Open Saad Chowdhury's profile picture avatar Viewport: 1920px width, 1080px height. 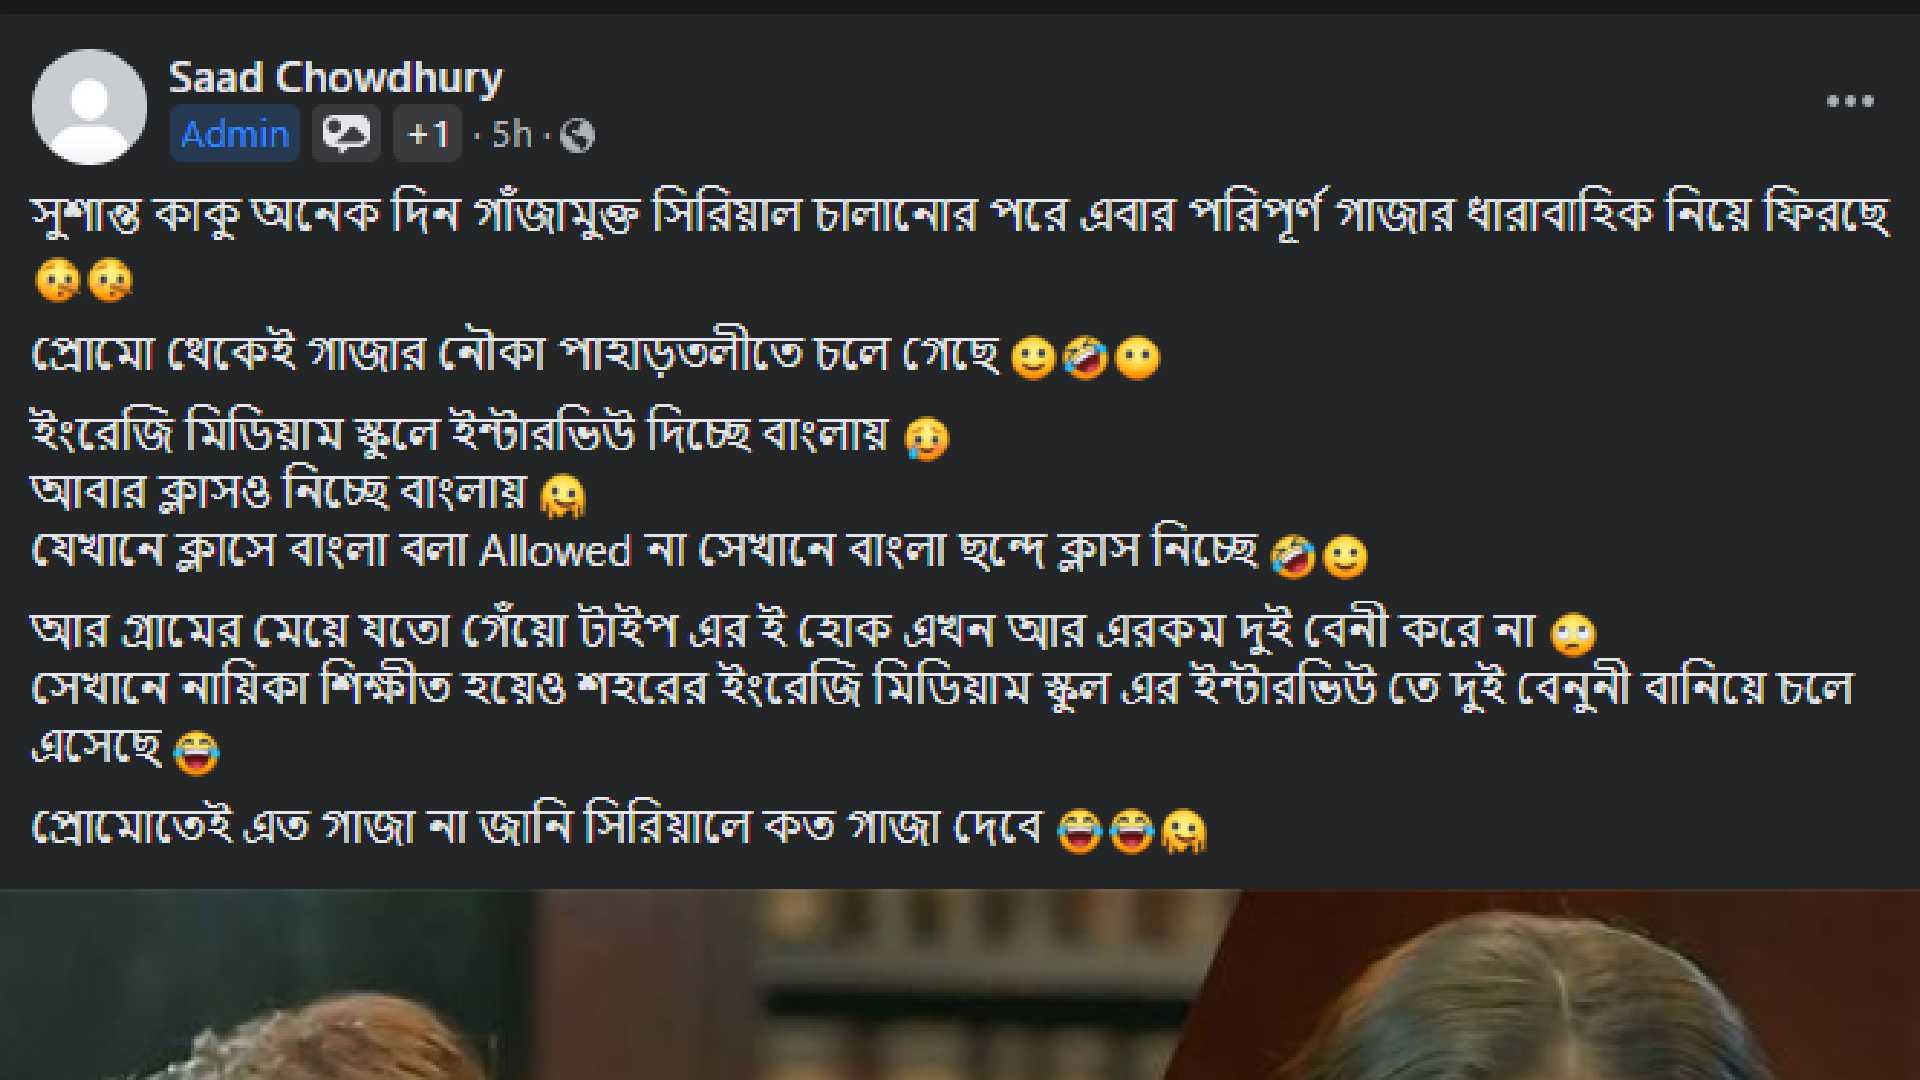coord(89,107)
